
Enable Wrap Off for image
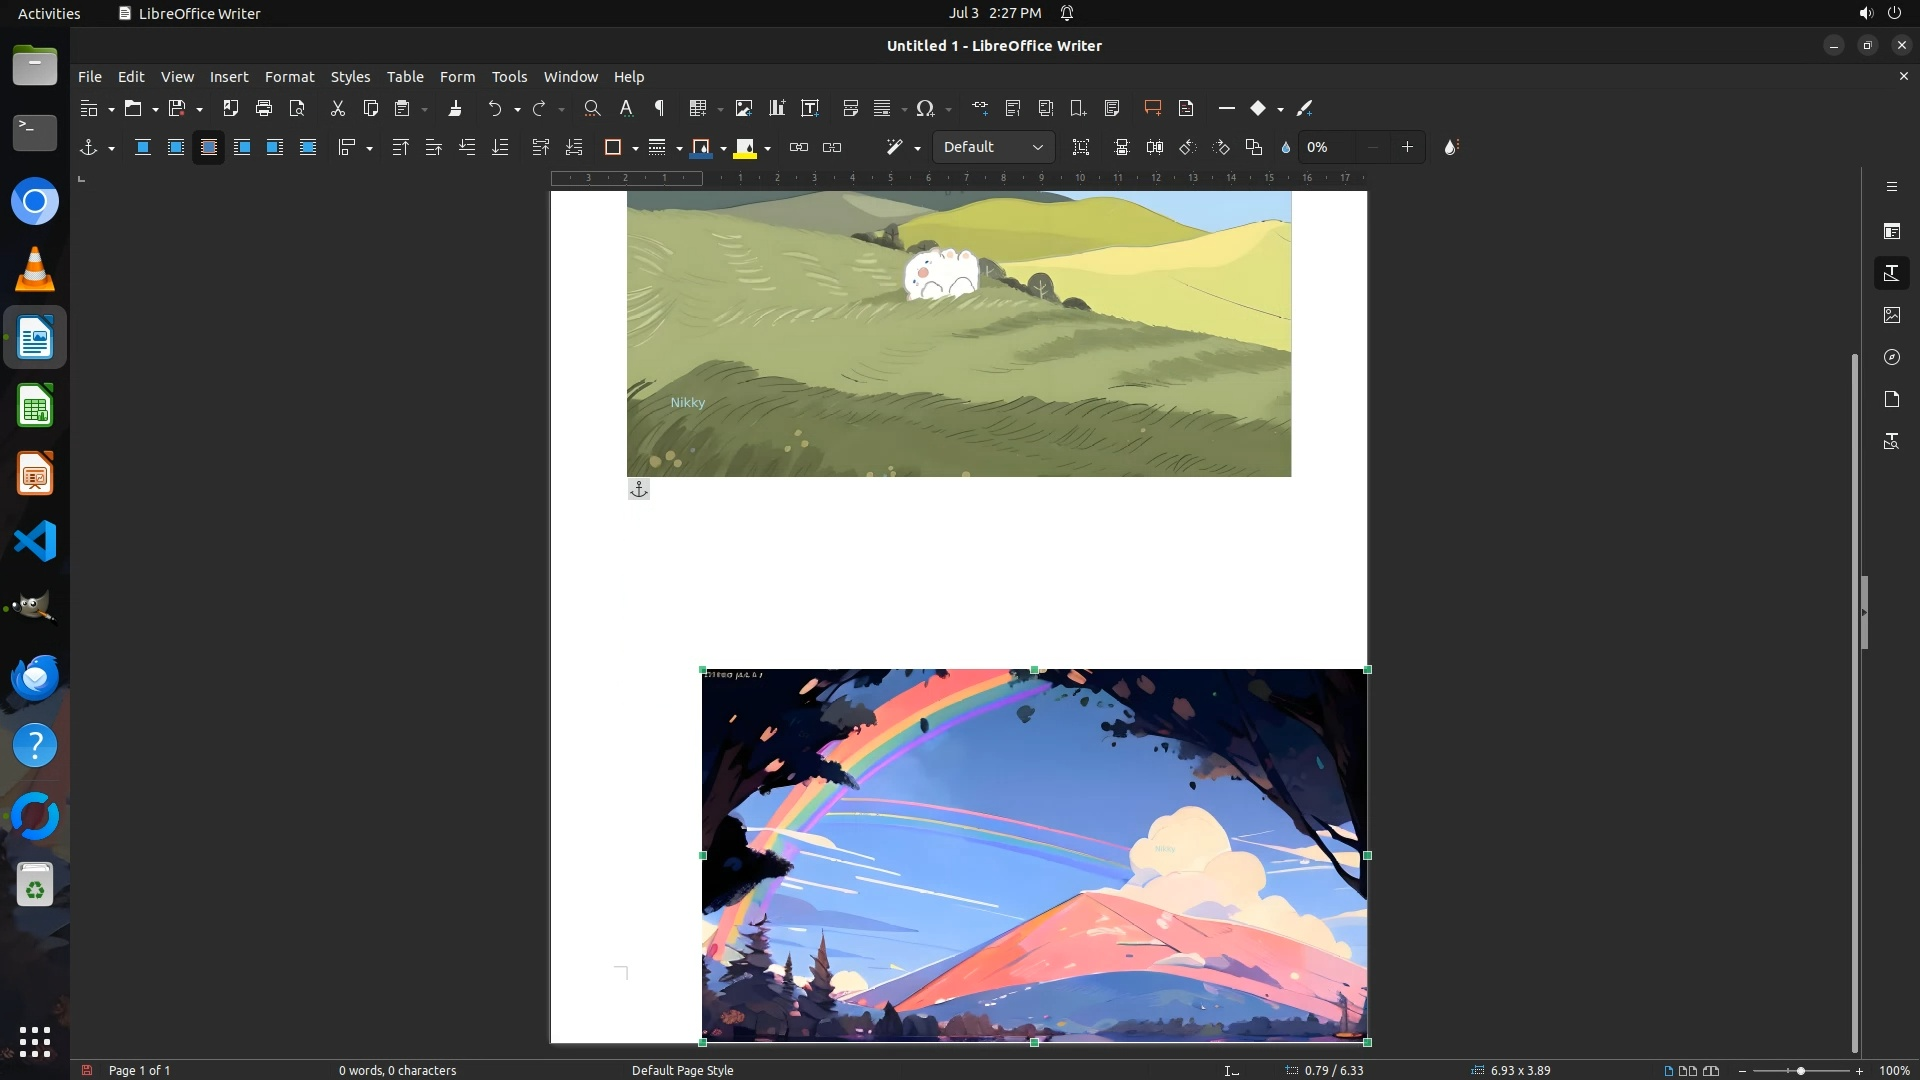tap(143, 147)
